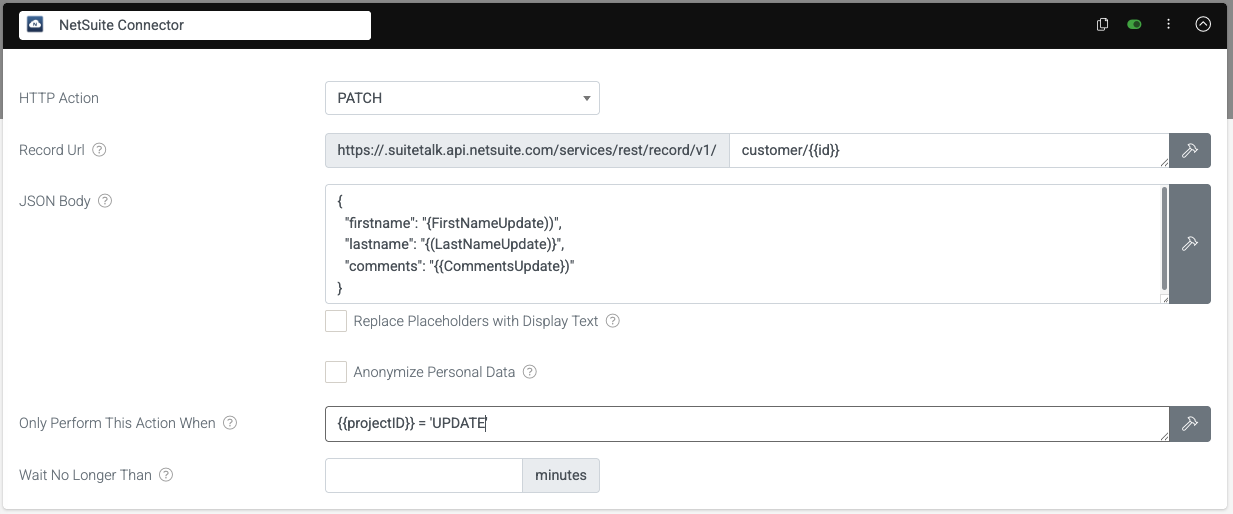Click the minutes unit label
The width and height of the screenshot is (1233, 514).
pyautogui.click(x=561, y=475)
